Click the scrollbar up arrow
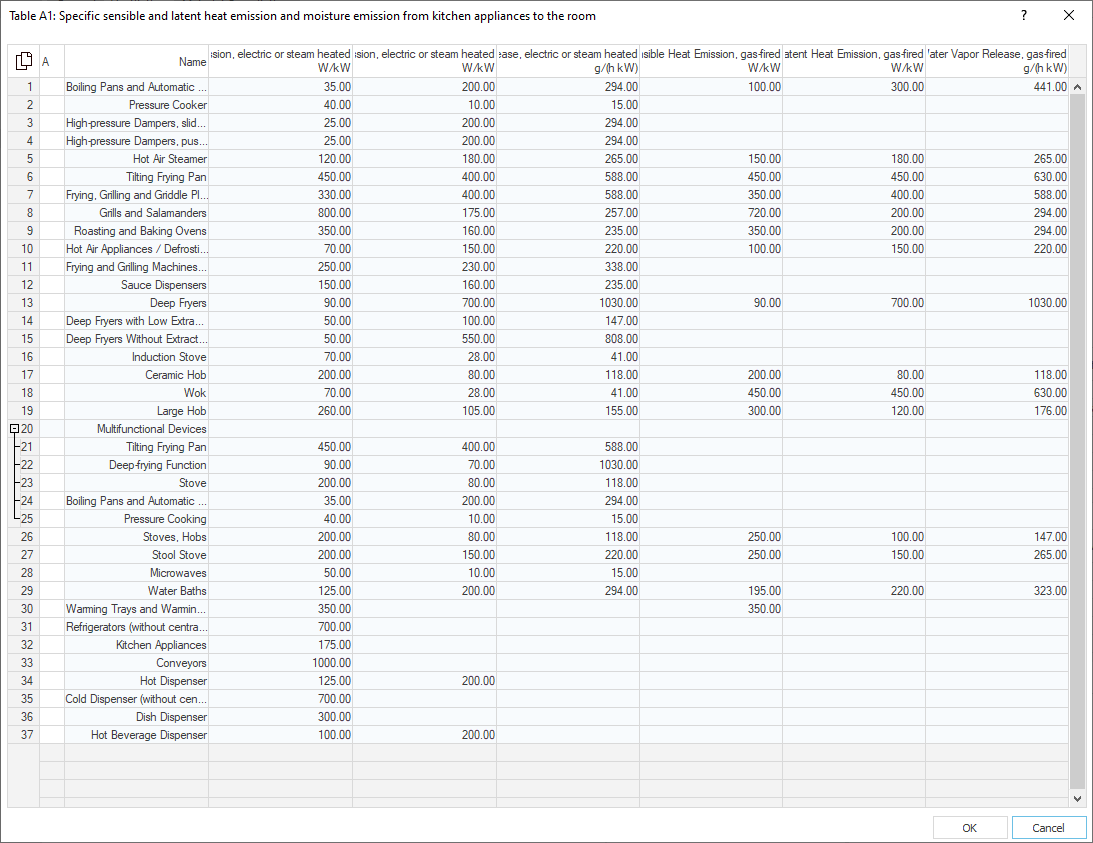This screenshot has width=1093, height=843. point(1078,87)
